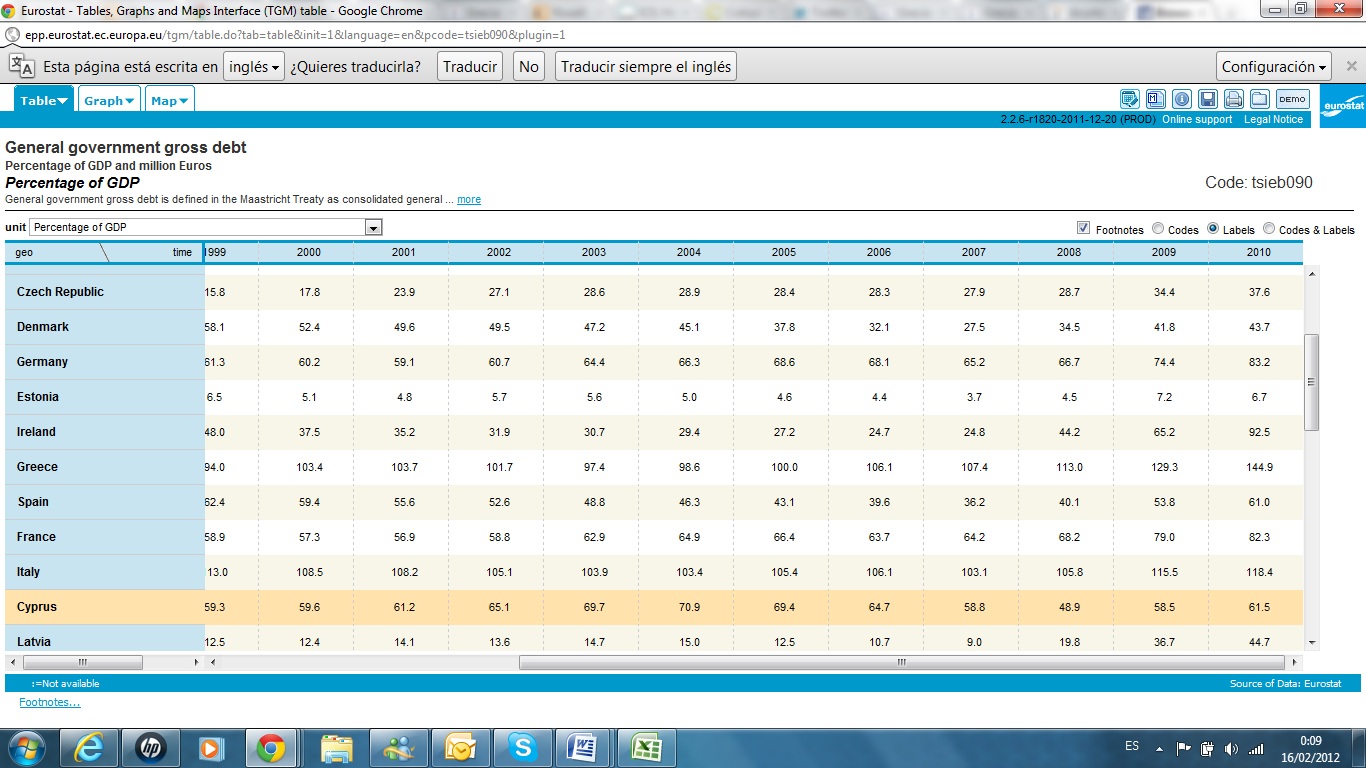This screenshot has width=1366, height=768.
Task: Open Windows Explorer from the taskbar
Action: pos(337,747)
